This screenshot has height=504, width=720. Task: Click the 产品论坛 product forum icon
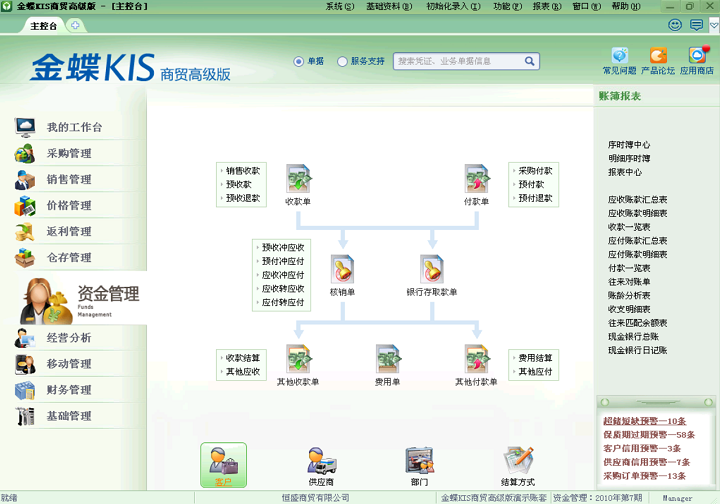pyautogui.click(x=658, y=57)
